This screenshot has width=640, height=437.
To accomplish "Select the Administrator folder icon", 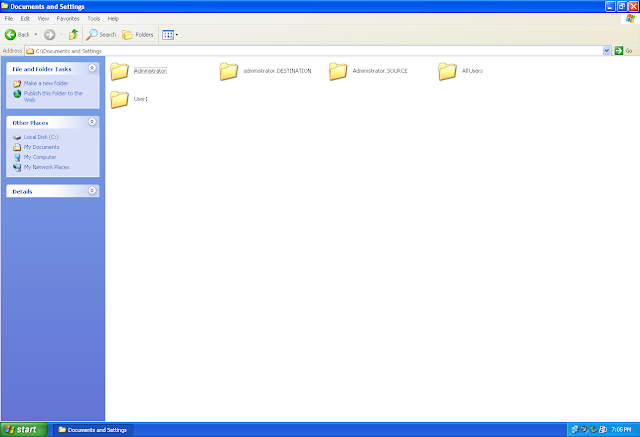I will (120, 71).
